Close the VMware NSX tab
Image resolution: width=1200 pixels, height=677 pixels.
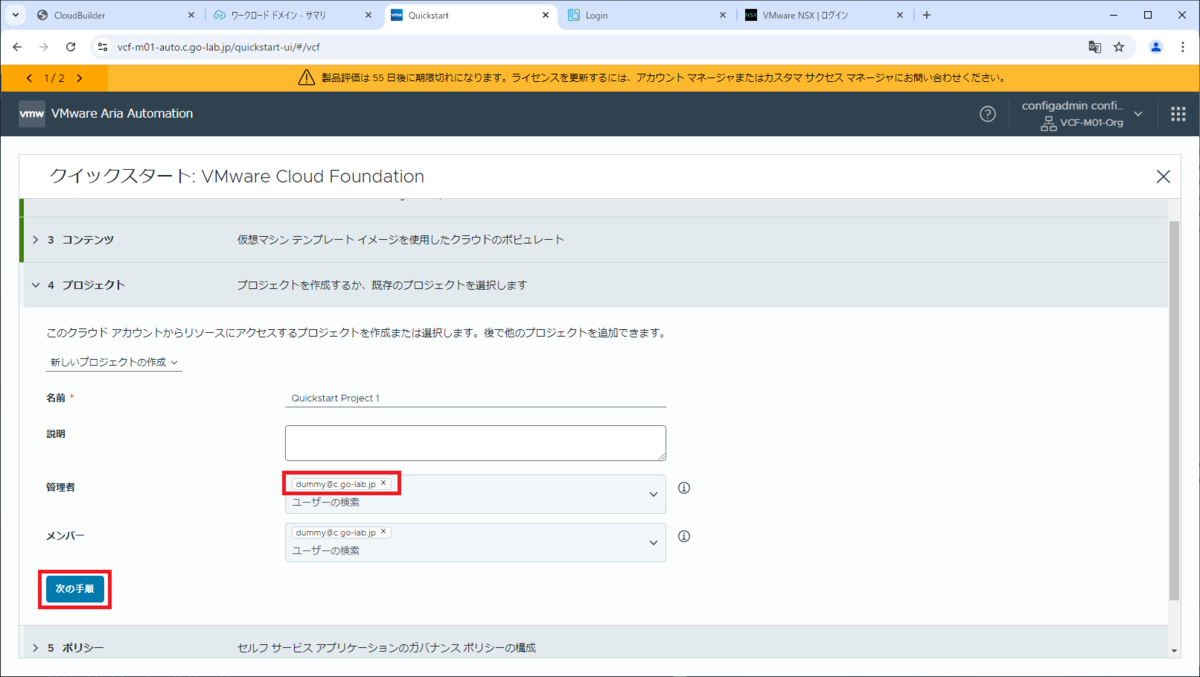click(x=899, y=15)
